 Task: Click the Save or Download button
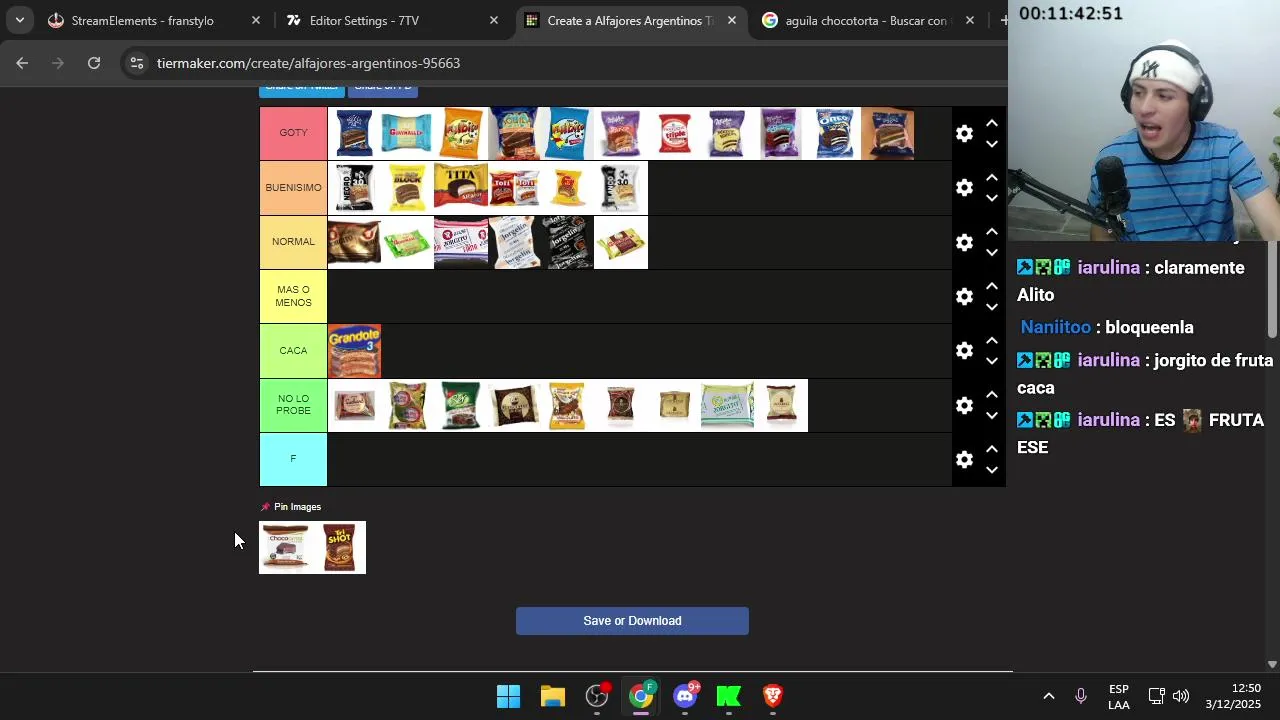click(632, 621)
